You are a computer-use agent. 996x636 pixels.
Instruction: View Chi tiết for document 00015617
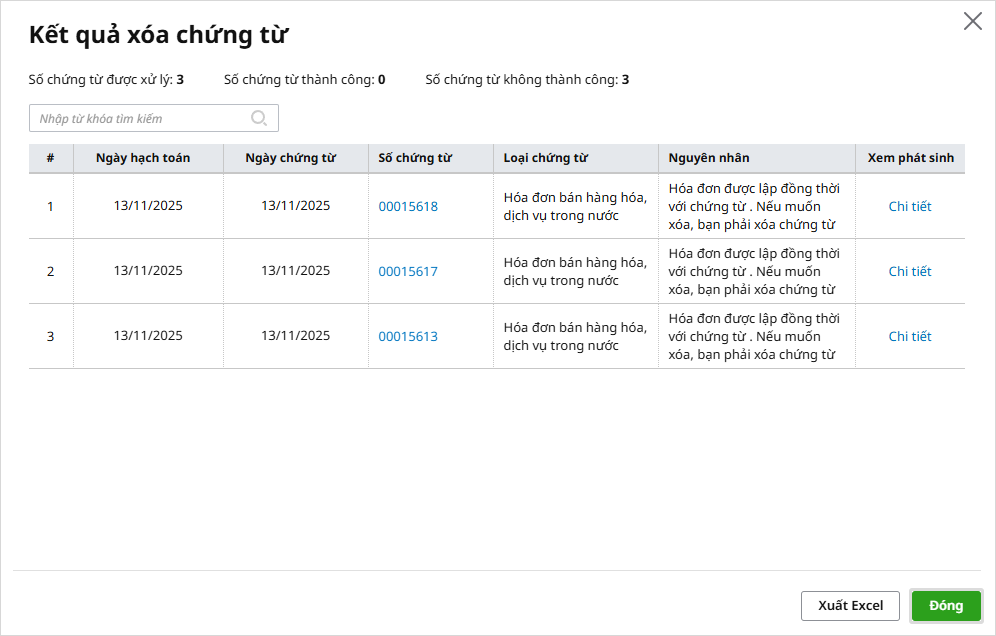click(909, 272)
